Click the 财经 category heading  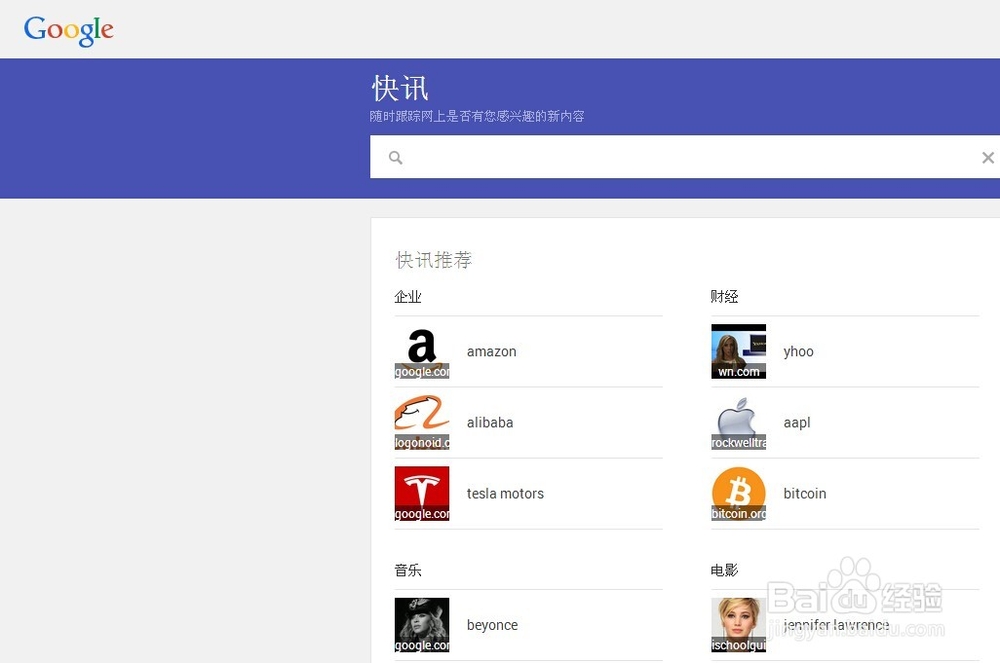coord(724,296)
